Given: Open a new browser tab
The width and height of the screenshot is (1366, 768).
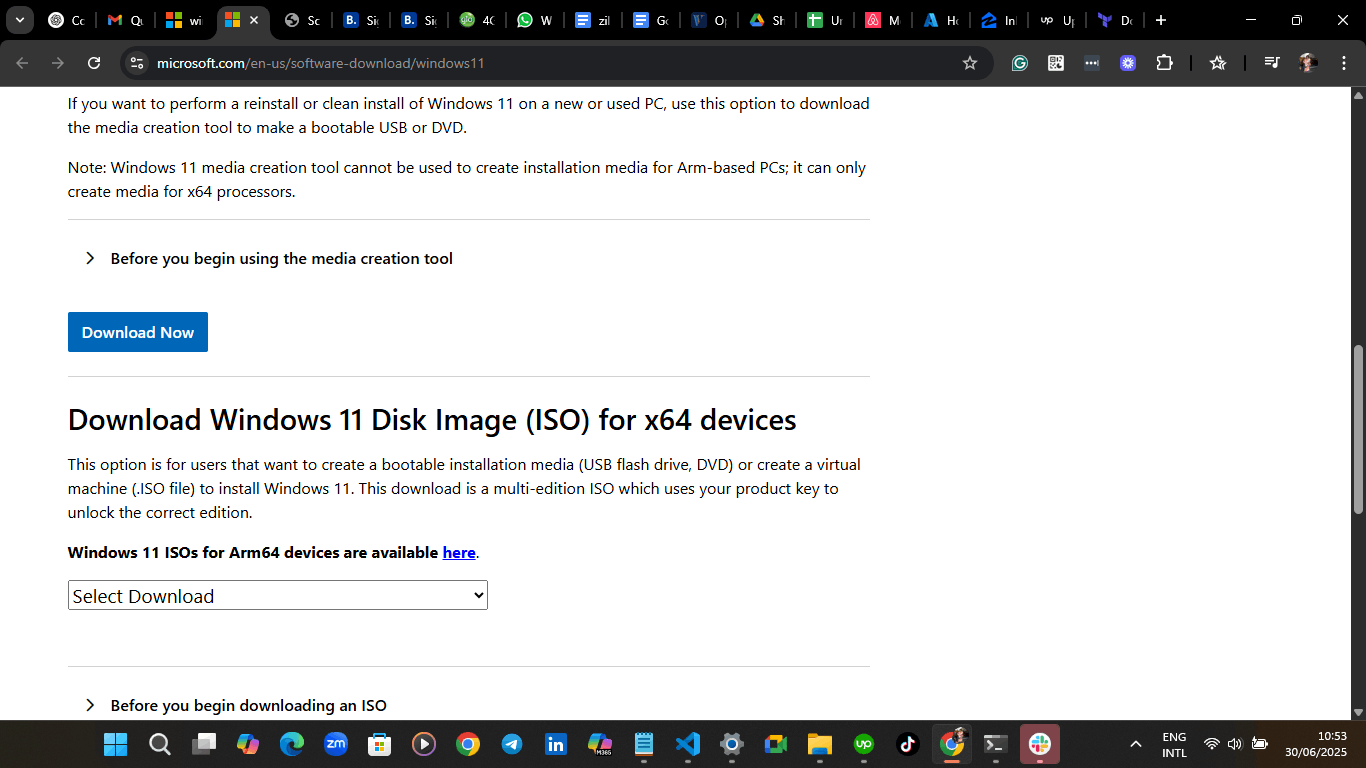Looking at the screenshot, I should [1161, 20].
